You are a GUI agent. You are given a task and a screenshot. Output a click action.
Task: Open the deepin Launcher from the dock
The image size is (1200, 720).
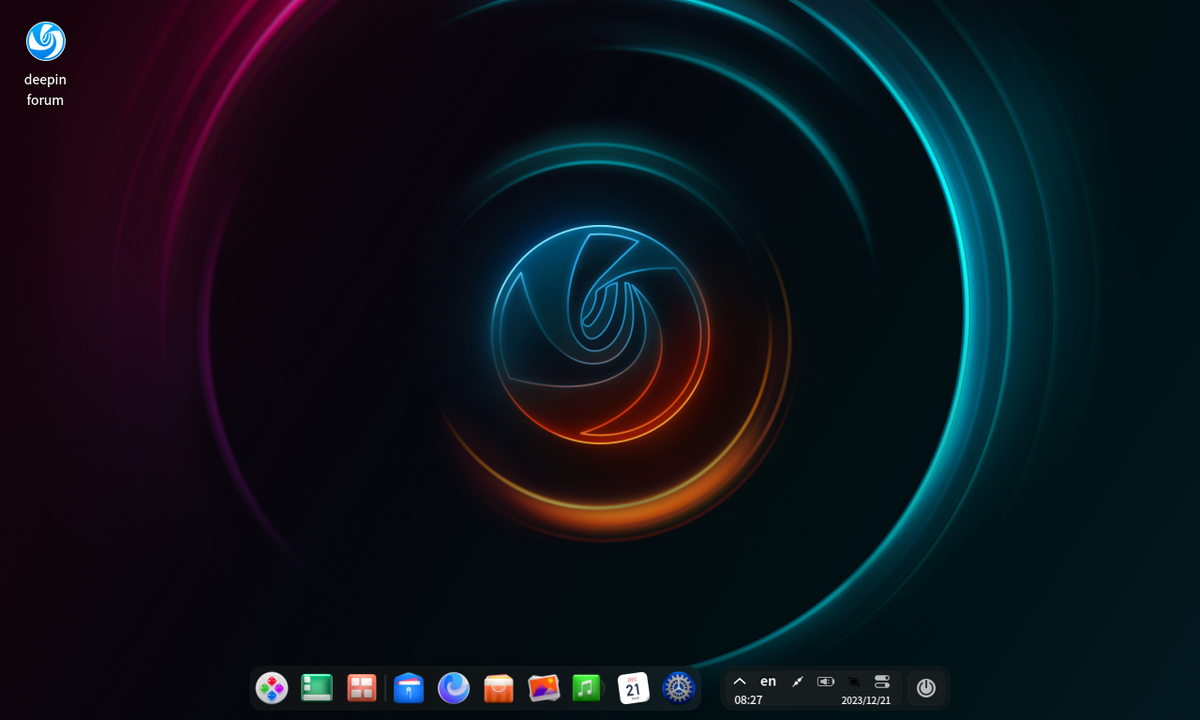tap(272, 688)
